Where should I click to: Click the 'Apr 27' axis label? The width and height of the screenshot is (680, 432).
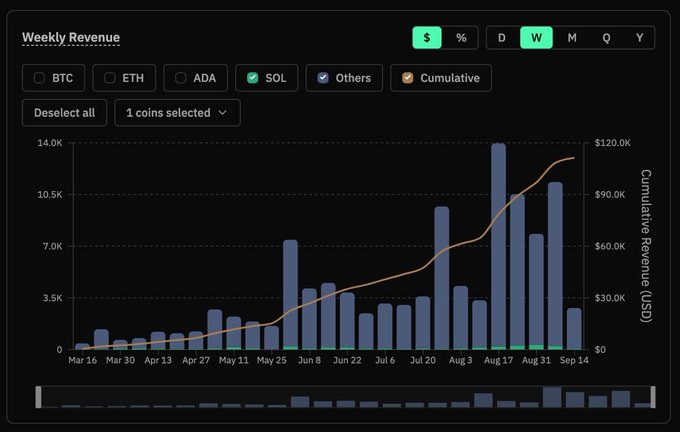(196, 360)
